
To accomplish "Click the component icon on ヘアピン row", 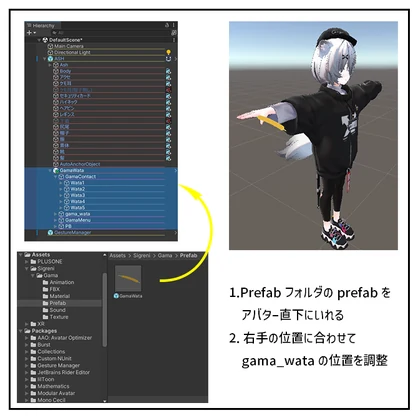I will pos(168,108).
